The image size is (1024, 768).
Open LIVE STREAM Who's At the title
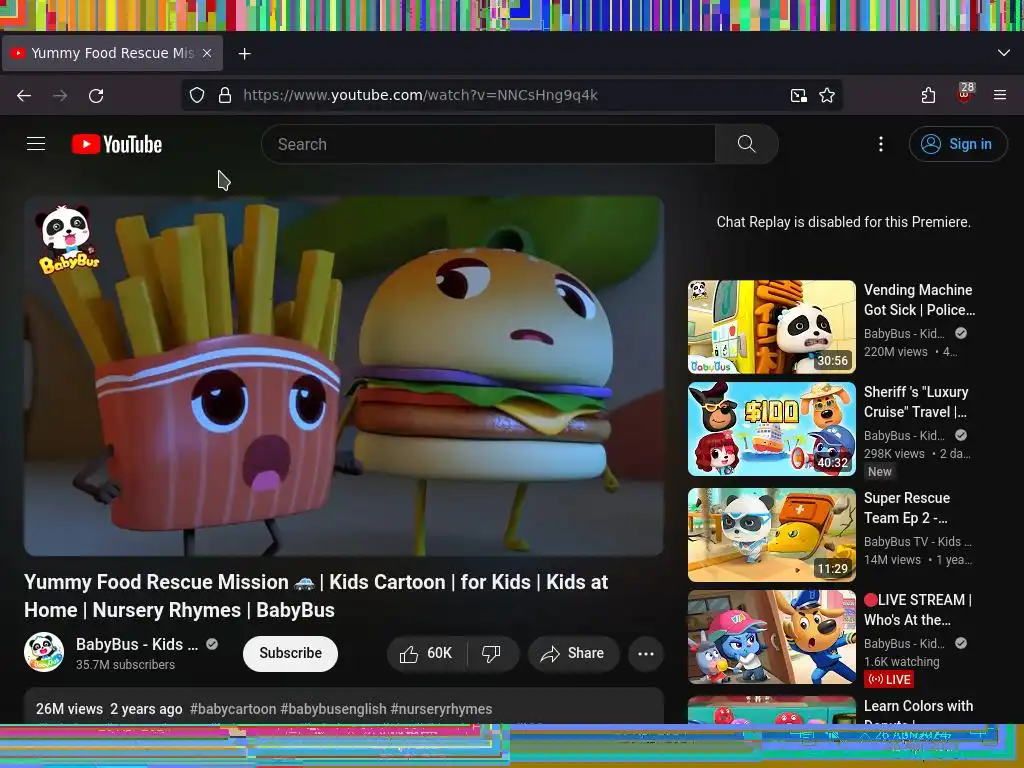[918, 609]
